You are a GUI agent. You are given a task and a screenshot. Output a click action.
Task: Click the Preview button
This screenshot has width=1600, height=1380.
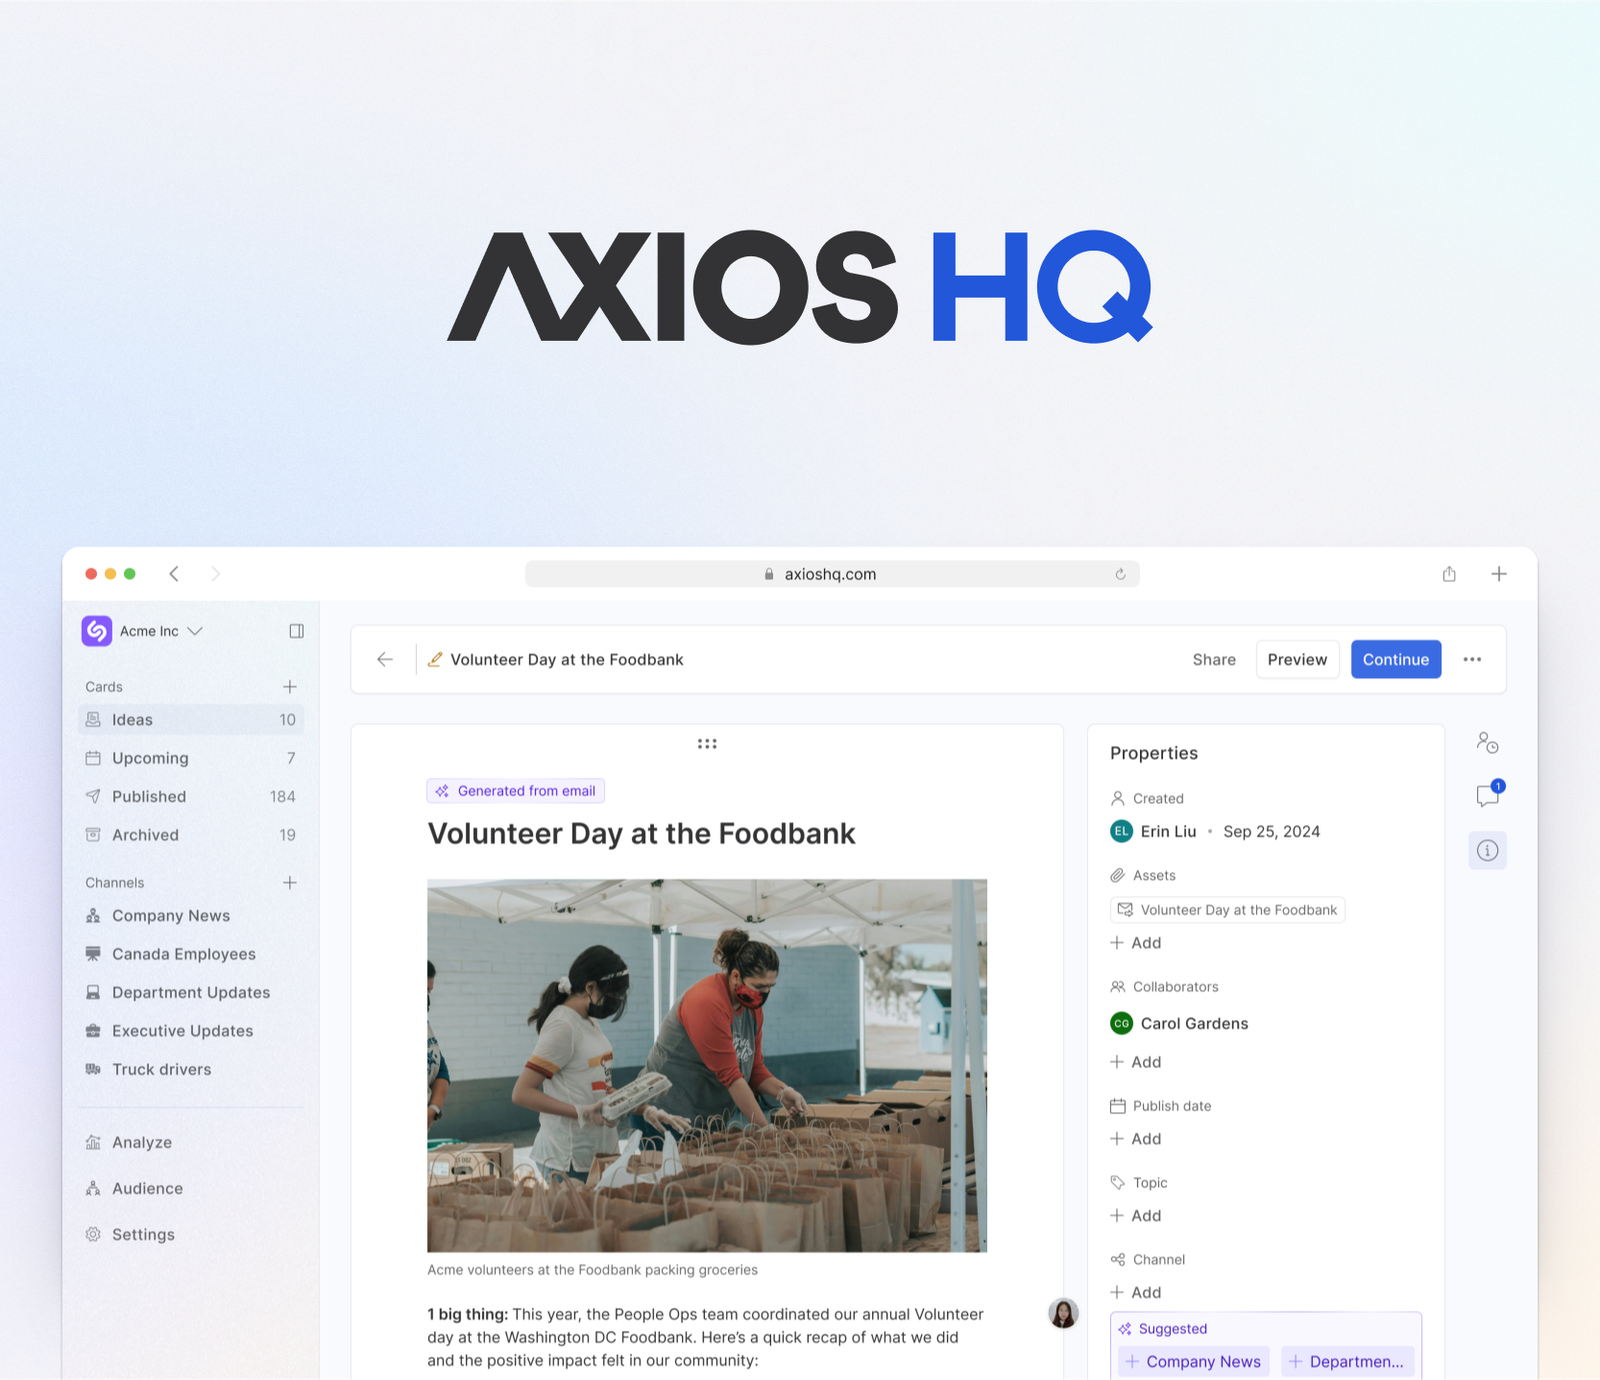pos(1297,659)
